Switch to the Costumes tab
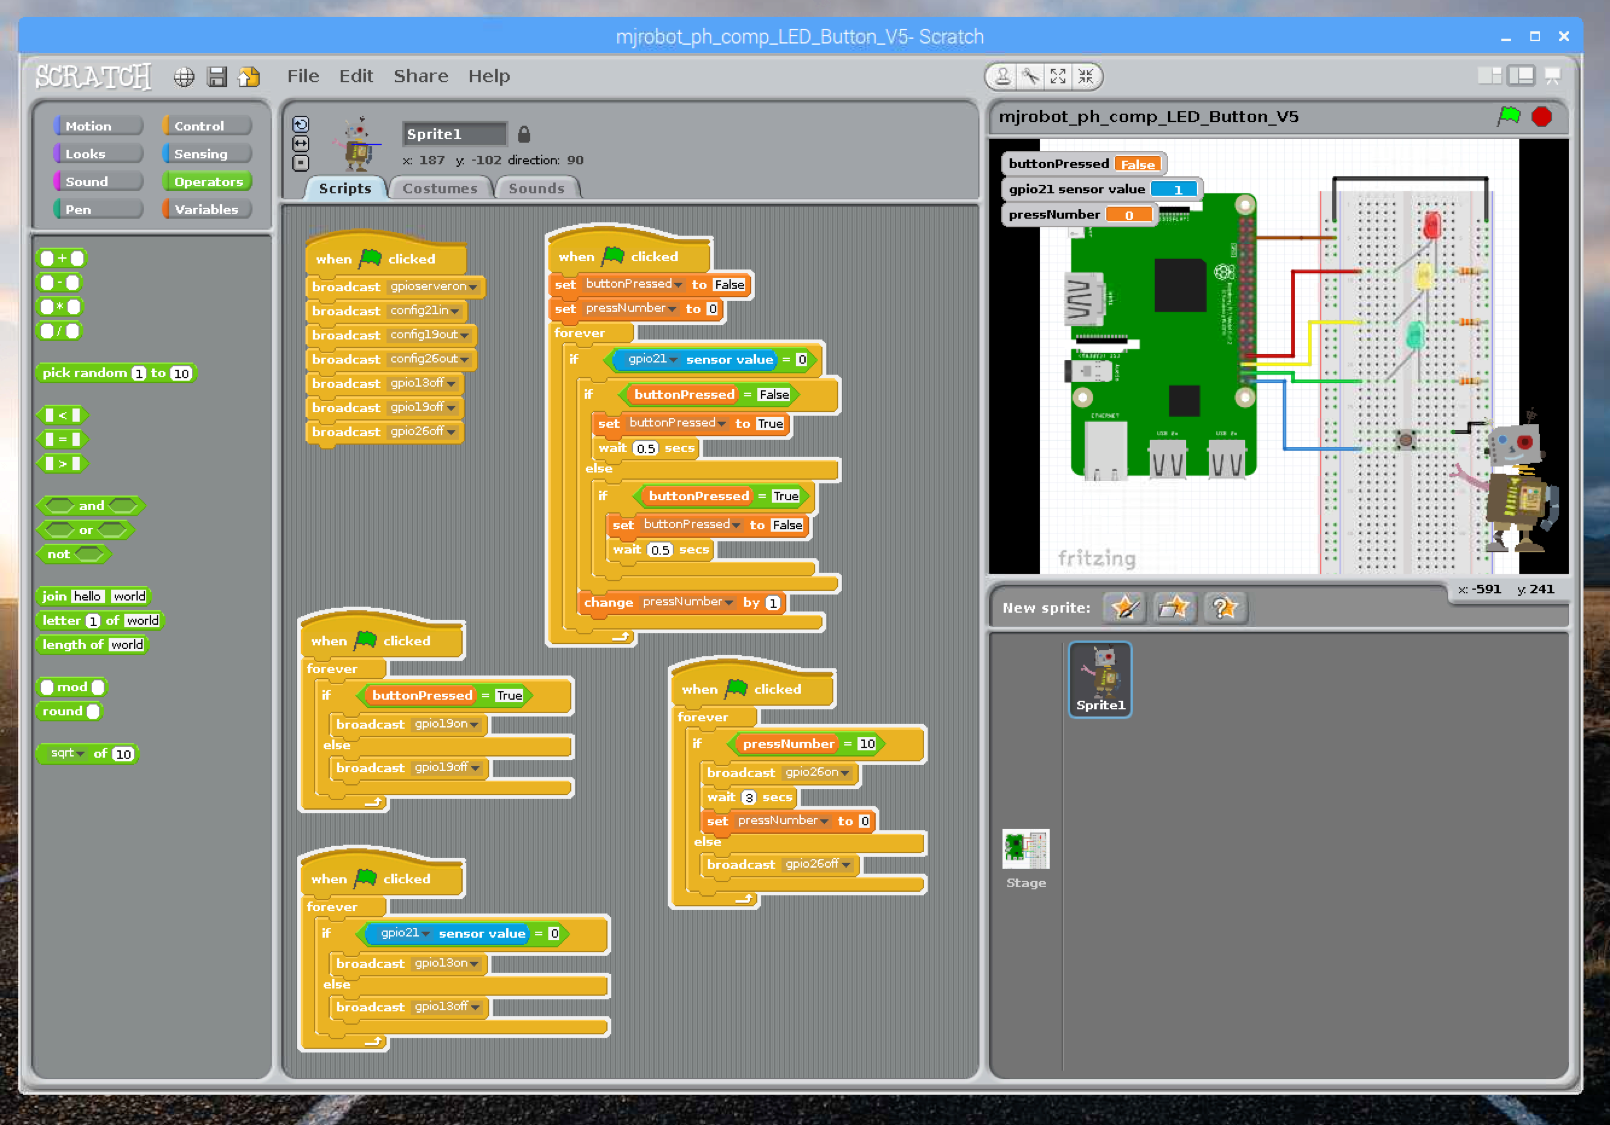Viewport: 1610px width, 1125px height. pos(439,187)
